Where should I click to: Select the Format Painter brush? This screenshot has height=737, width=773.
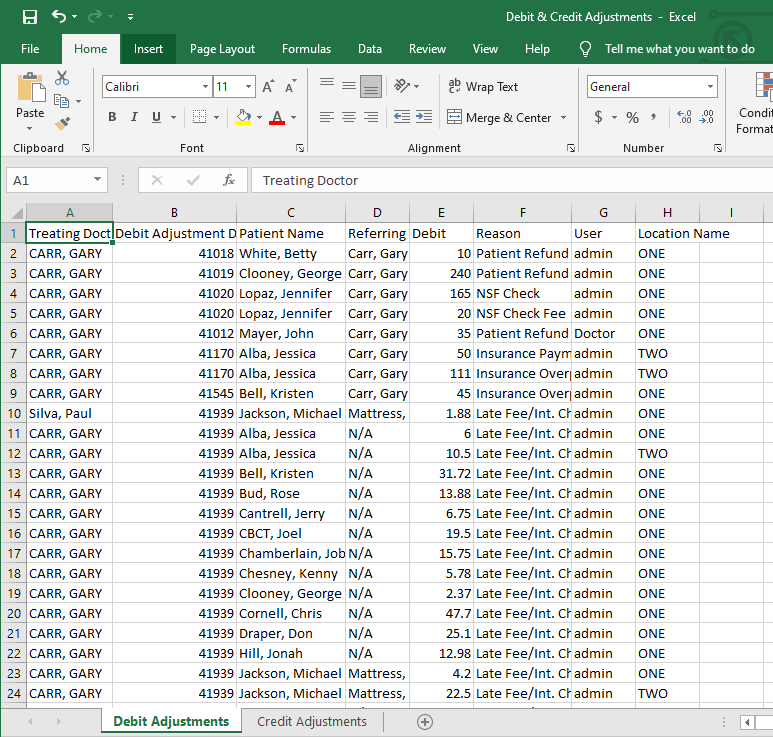tap(63, 124)
